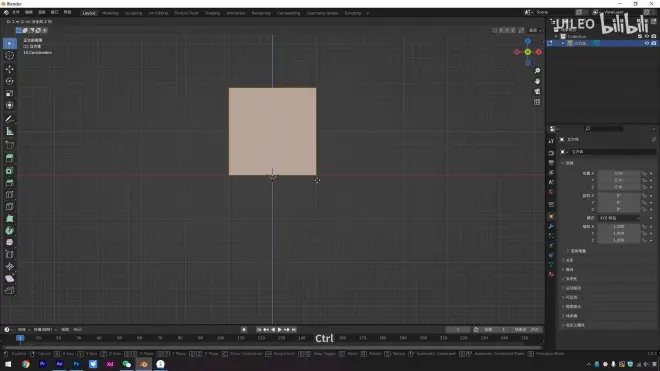
Task: Select the Annotate pencil tool
Action: point(9,119)
